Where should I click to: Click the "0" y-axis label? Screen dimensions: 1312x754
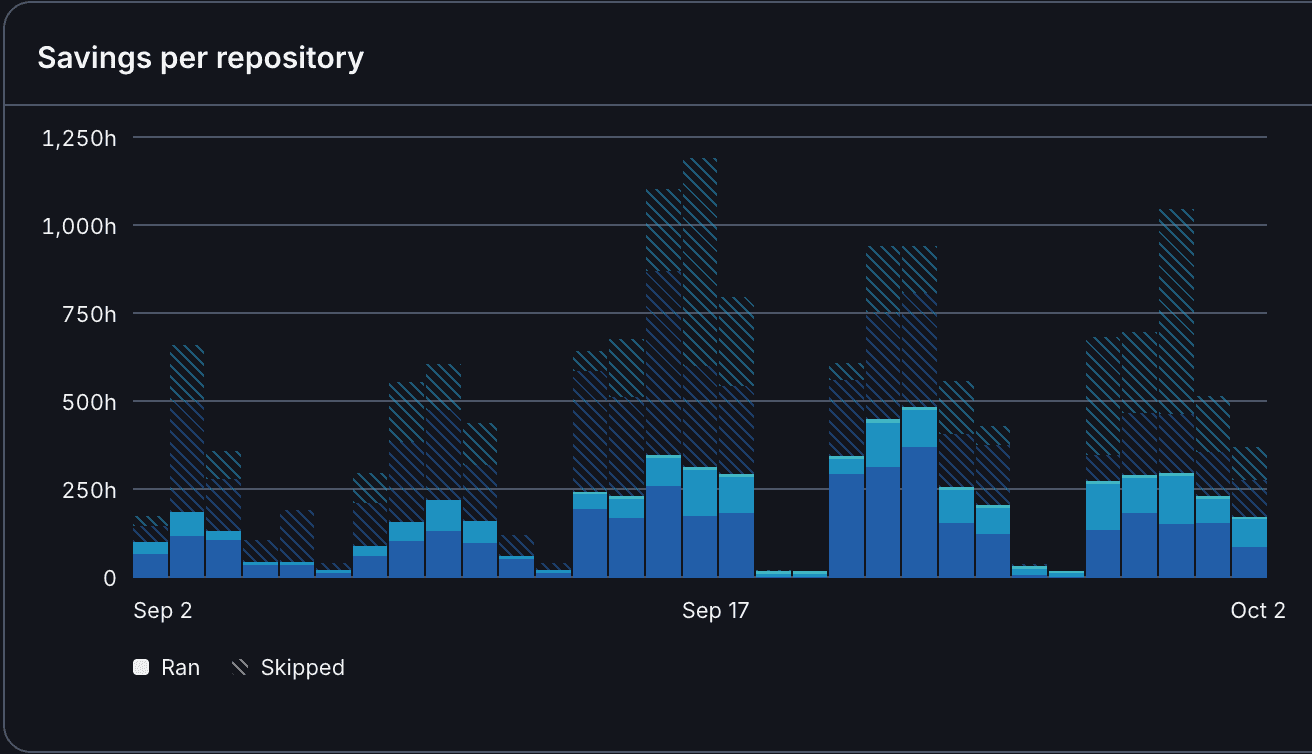click(x=110, y=578)
